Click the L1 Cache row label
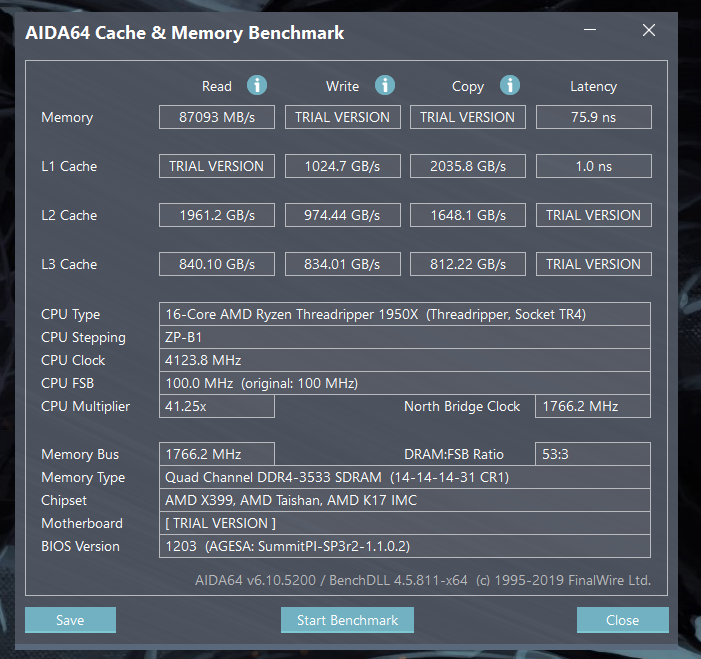This screenshot has width=701, height=659. tap(69, 166)
